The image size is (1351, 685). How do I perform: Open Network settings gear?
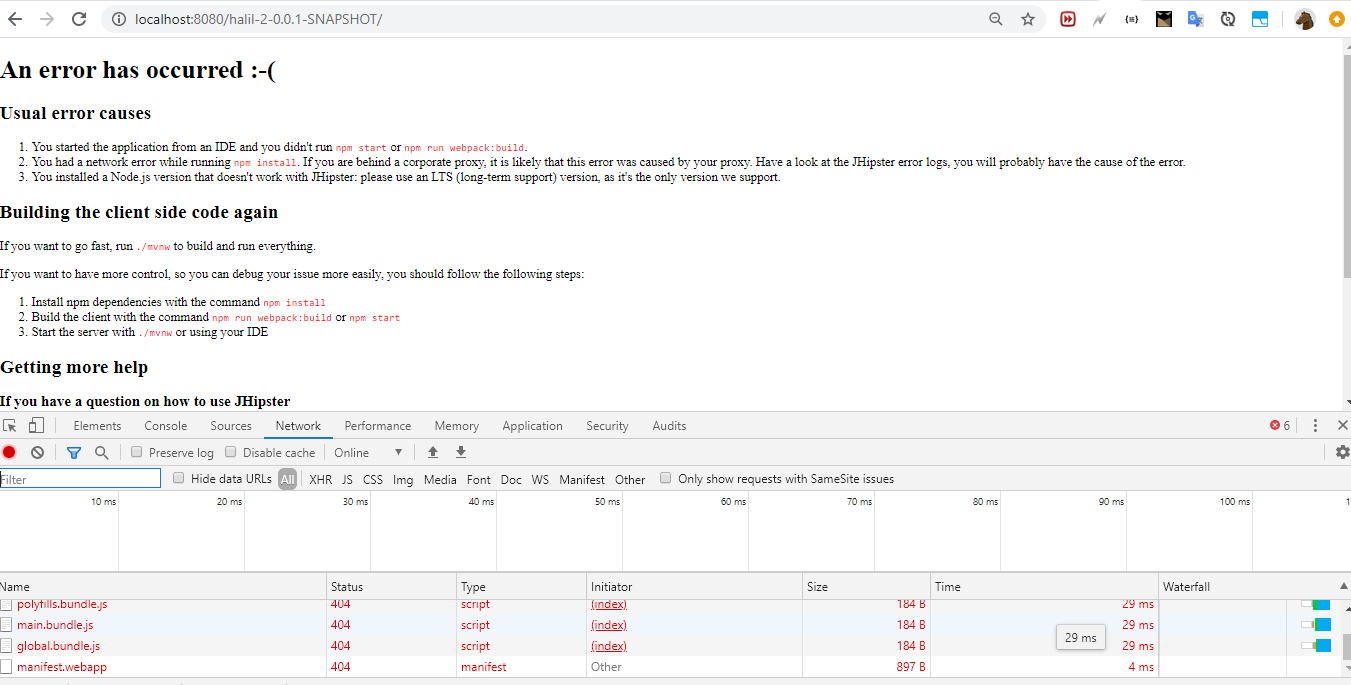pyautogui.click(x=1342, y=452)
